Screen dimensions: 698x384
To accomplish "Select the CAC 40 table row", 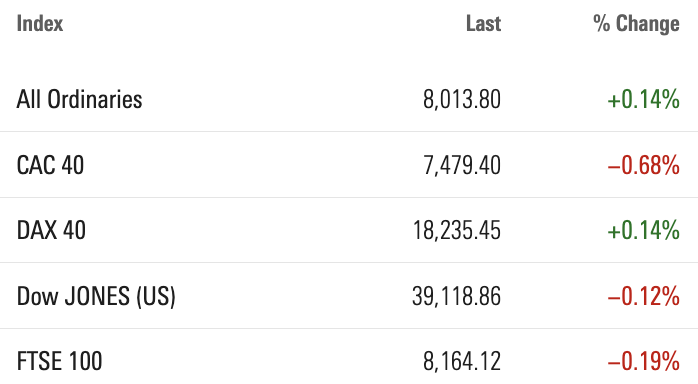I will click(x=349, y=165).
